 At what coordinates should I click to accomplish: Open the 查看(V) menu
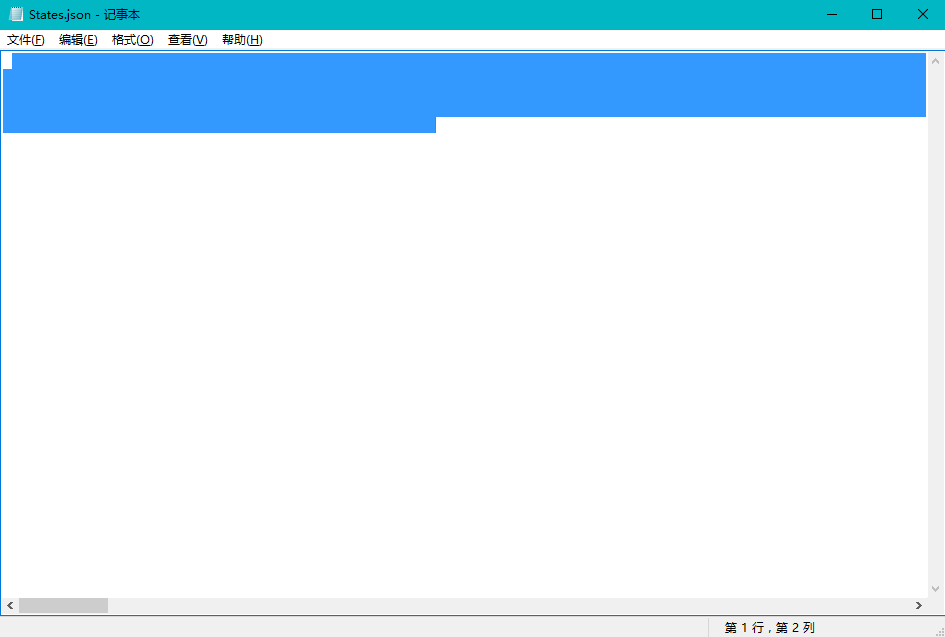coord(187,40)
